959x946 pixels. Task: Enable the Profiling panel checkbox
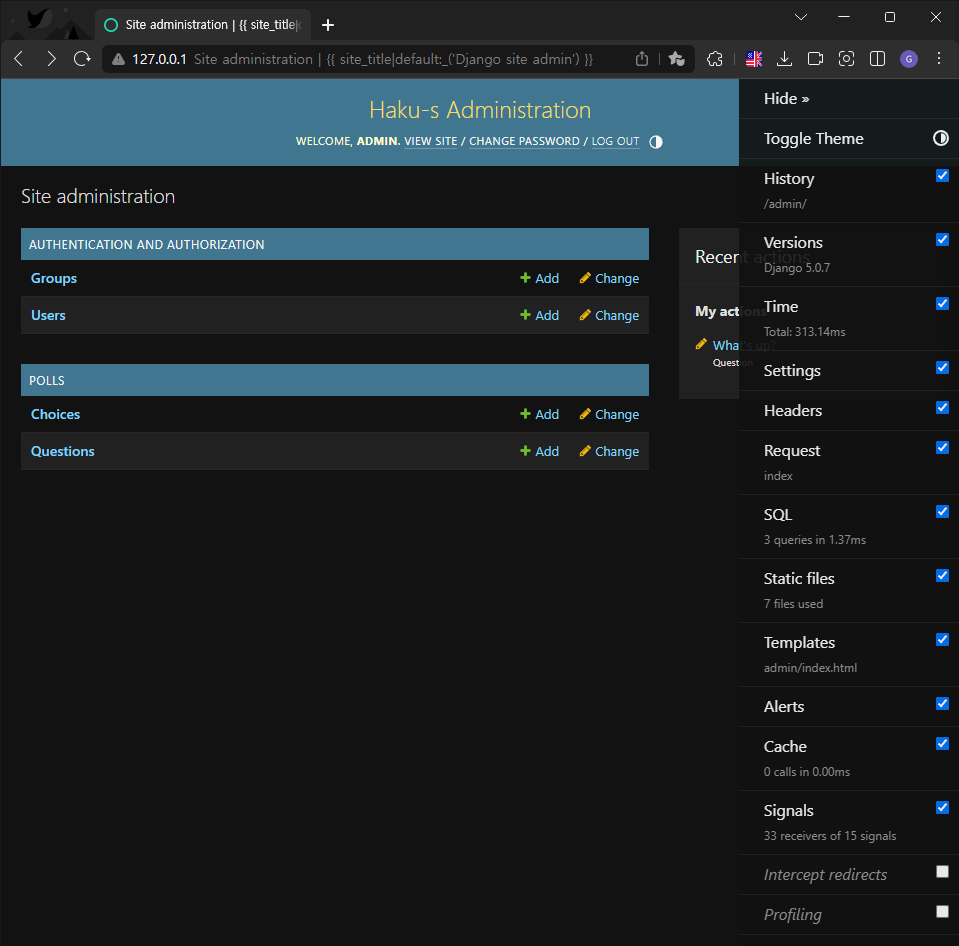pyautogui.click(x=942, y=912)
